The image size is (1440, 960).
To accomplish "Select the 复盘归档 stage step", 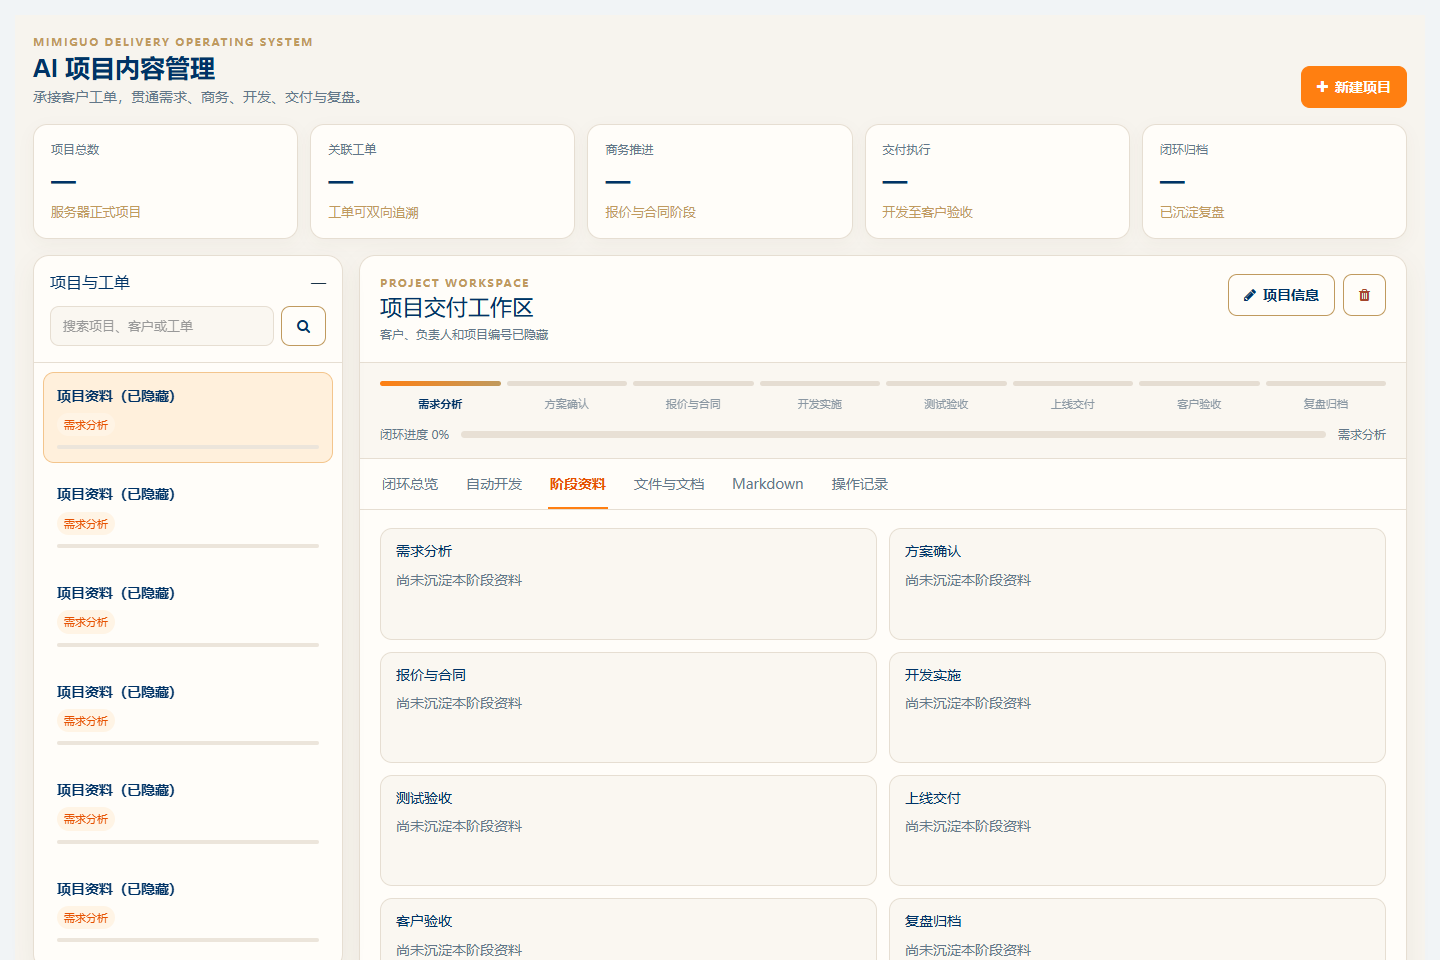I will coord(1326,396).
